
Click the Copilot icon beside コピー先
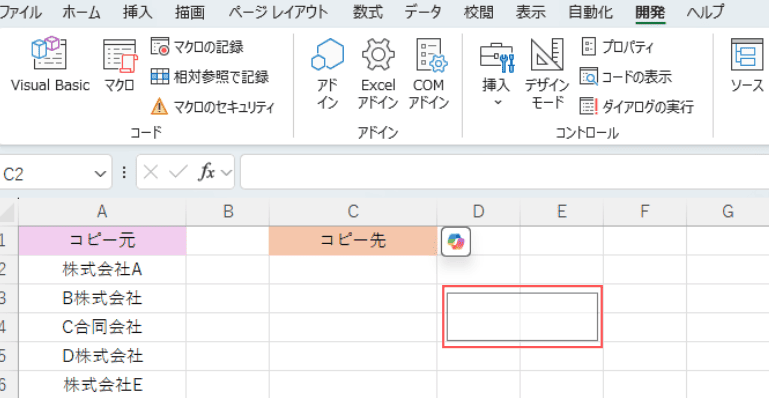point(456,241)
